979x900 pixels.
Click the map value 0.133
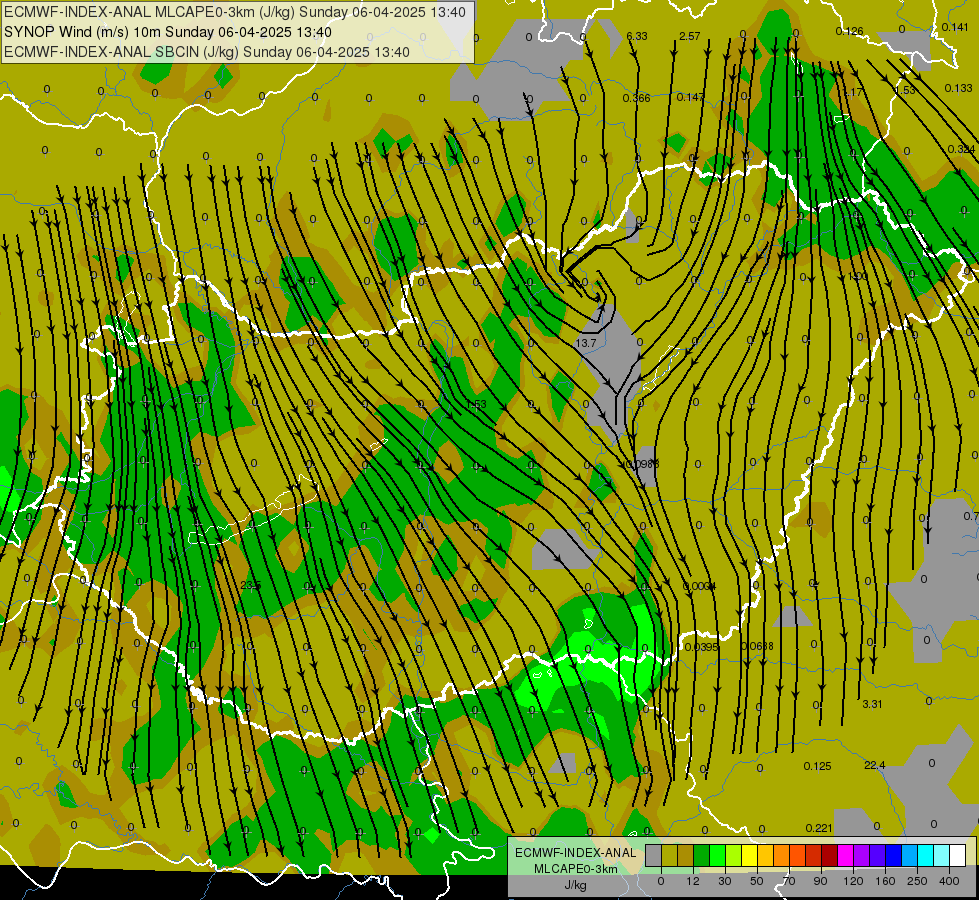pyautogui.click(x=958, y=88)
